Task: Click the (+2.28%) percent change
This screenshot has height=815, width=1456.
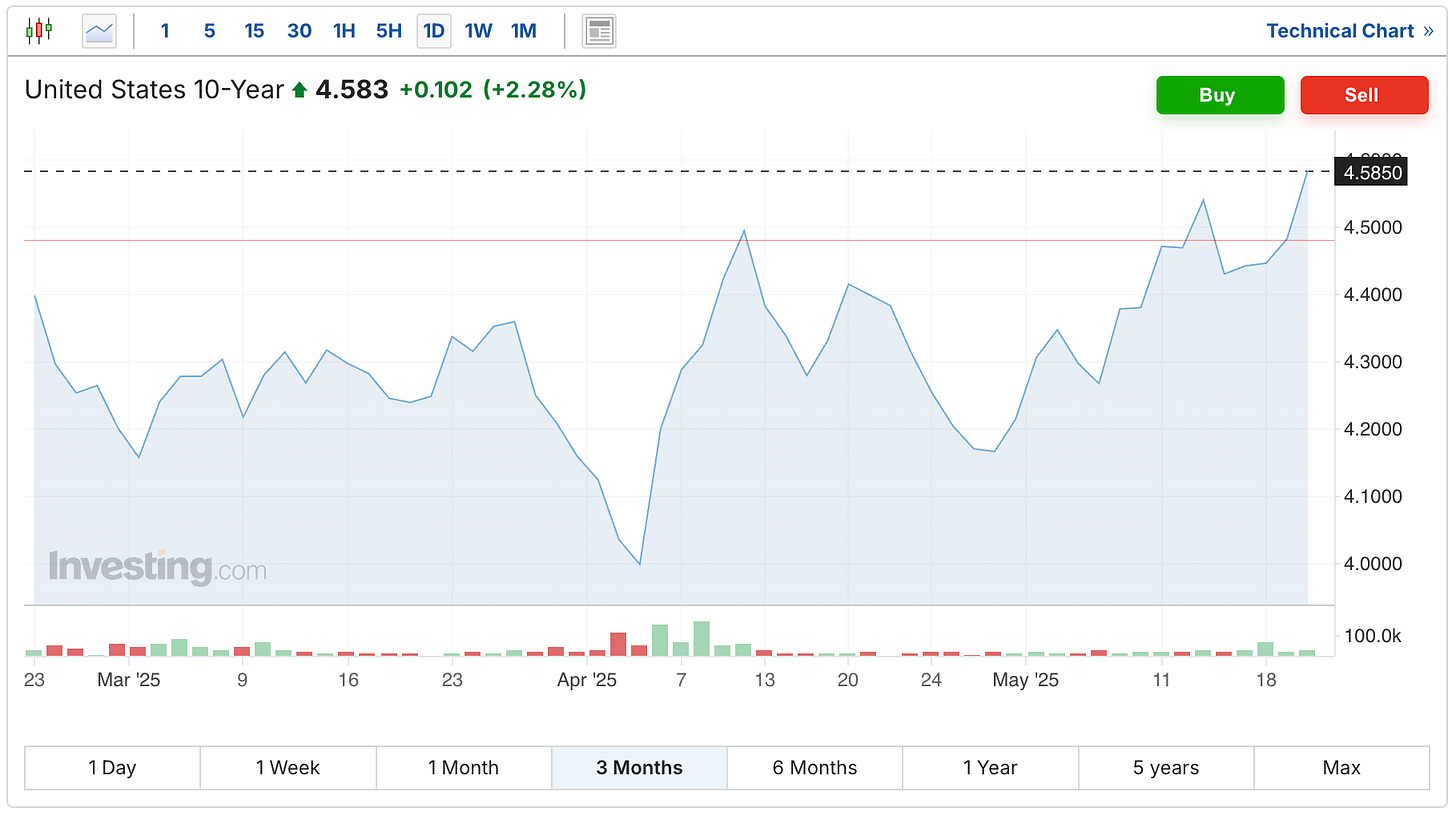Action: coord(534,90)
